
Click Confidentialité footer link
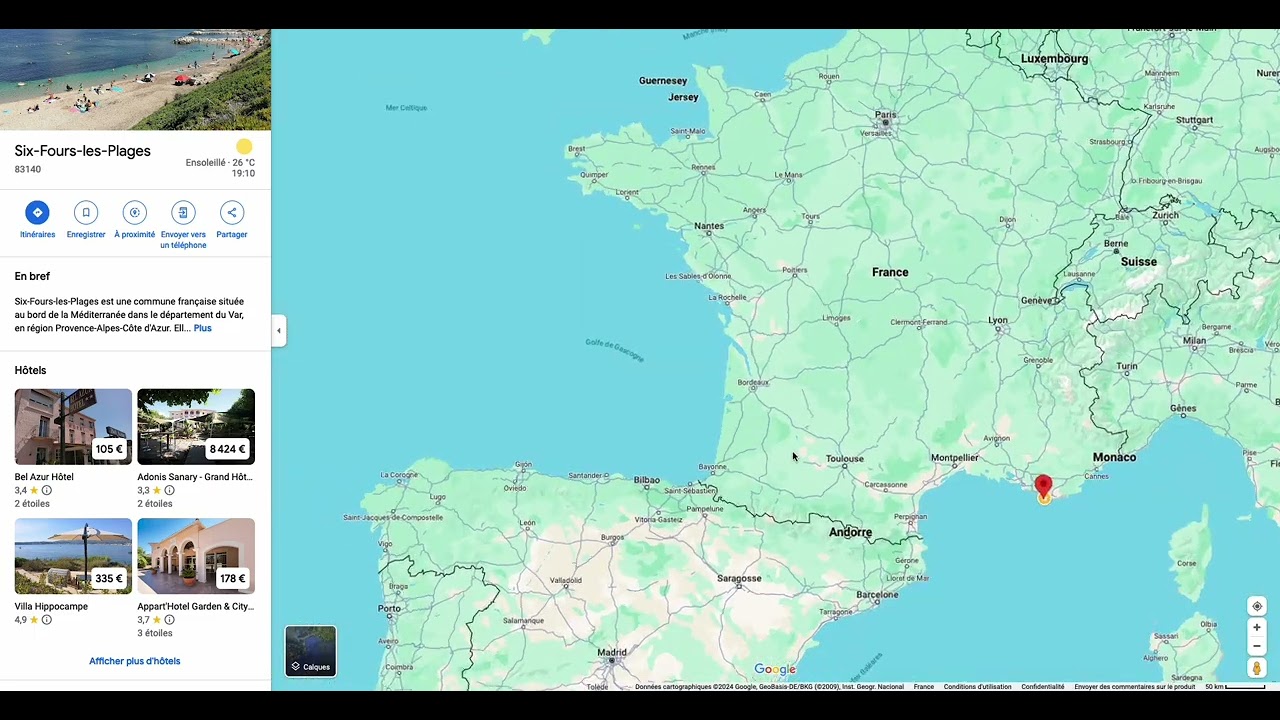coord(1043,687)
